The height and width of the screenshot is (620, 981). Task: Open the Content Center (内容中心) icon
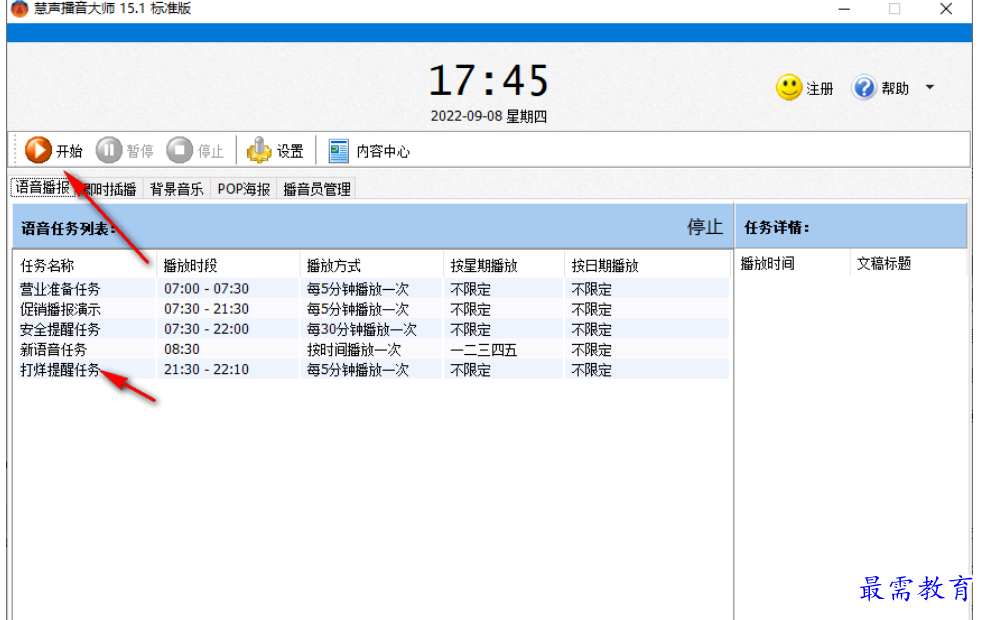click(337, 151)
